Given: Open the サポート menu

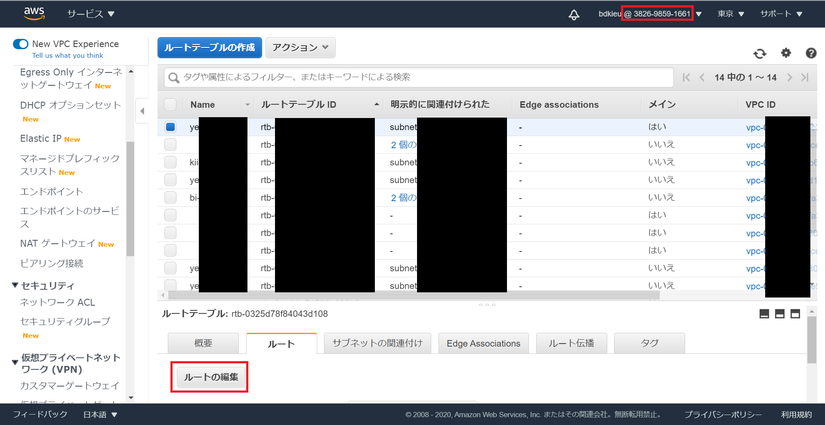Looking at the screenshot, I should (781, 14).
